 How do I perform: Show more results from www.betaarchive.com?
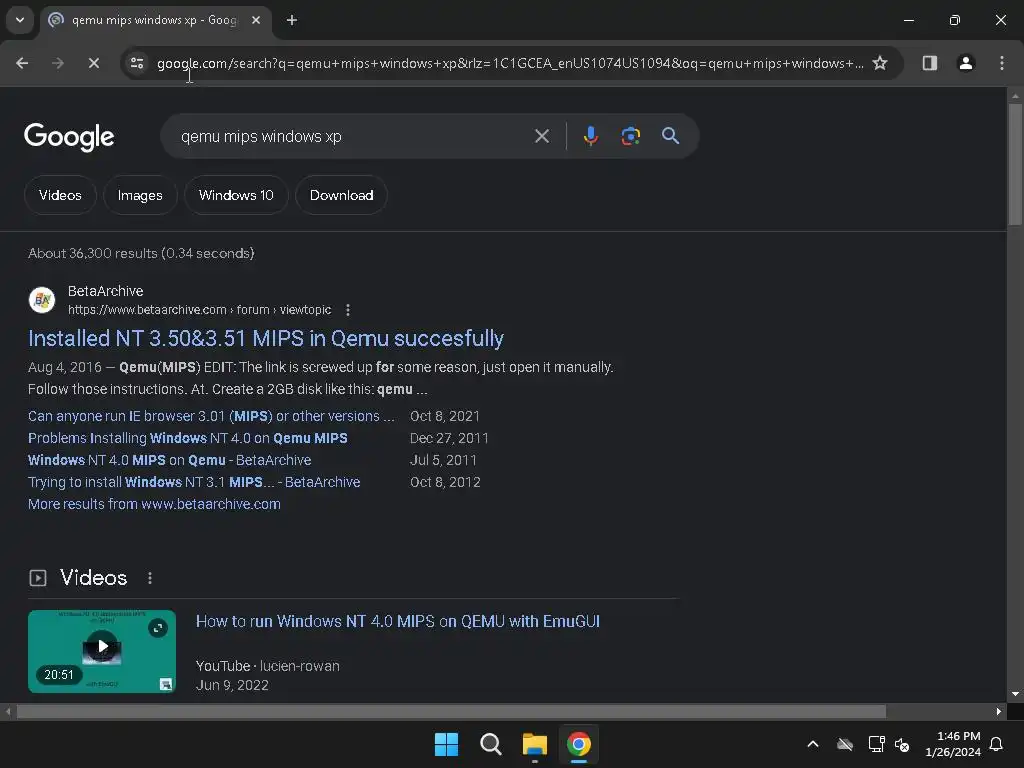[154, 504]
